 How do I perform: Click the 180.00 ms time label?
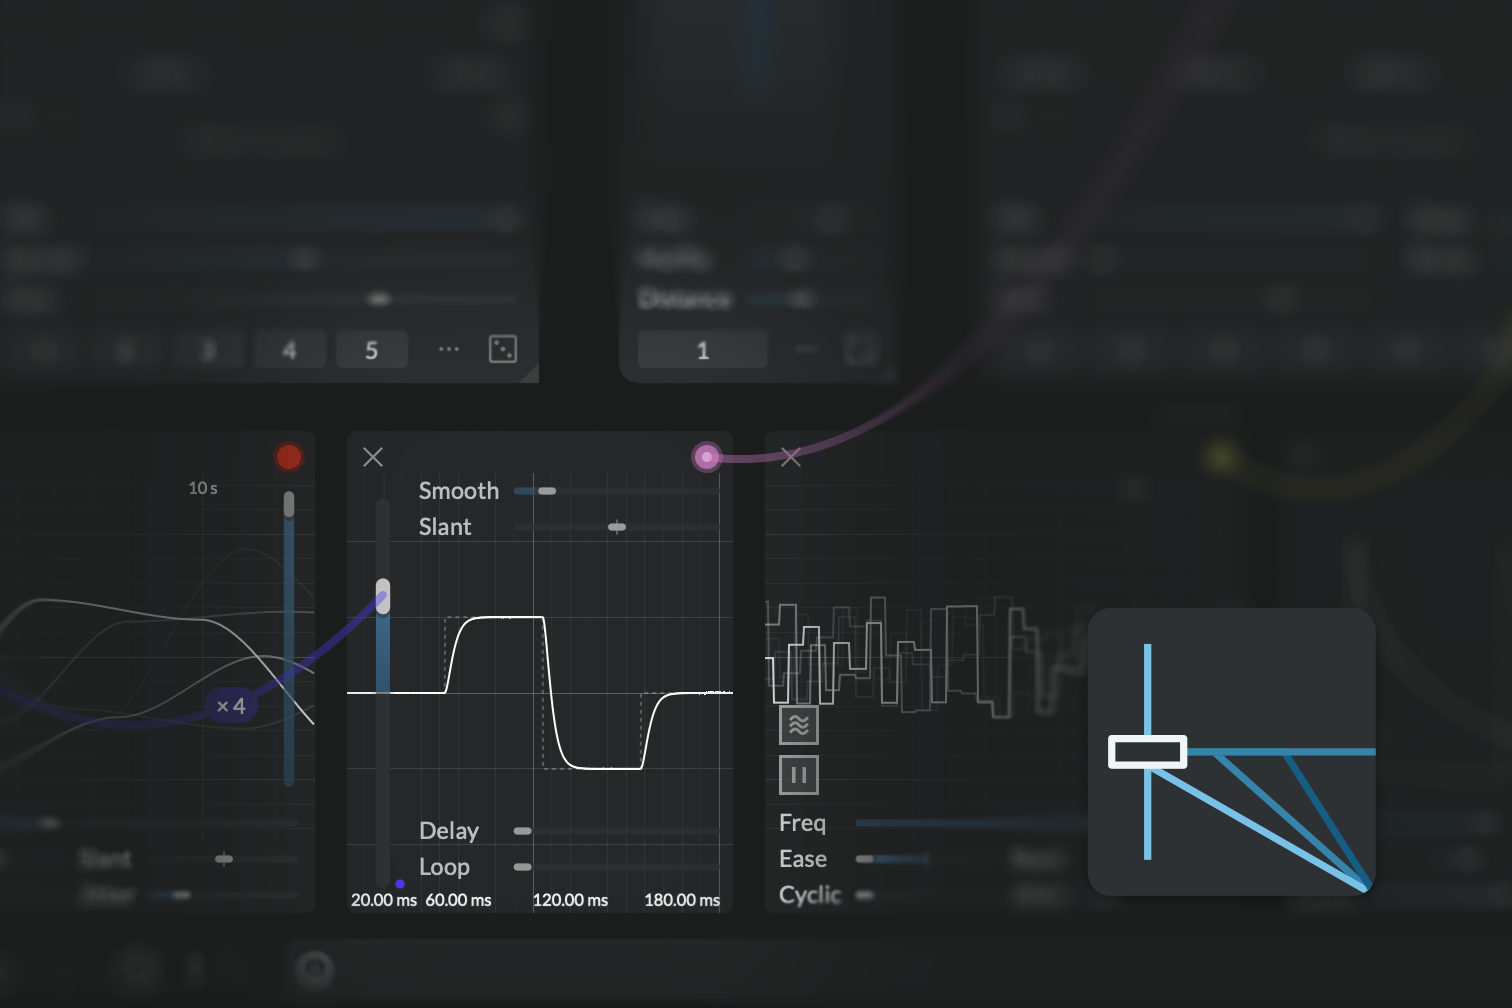tap(682, 900)
